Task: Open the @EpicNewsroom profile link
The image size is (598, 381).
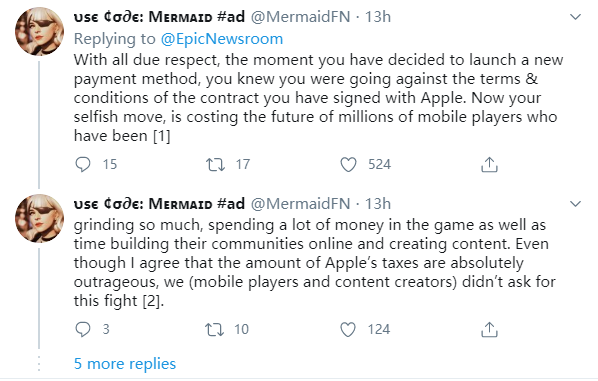Action: tap(222, 39)
